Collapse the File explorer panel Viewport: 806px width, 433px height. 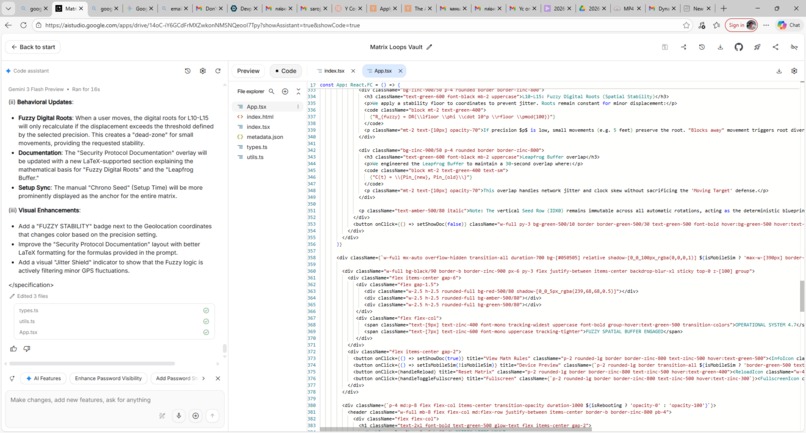tap(298, 91)
